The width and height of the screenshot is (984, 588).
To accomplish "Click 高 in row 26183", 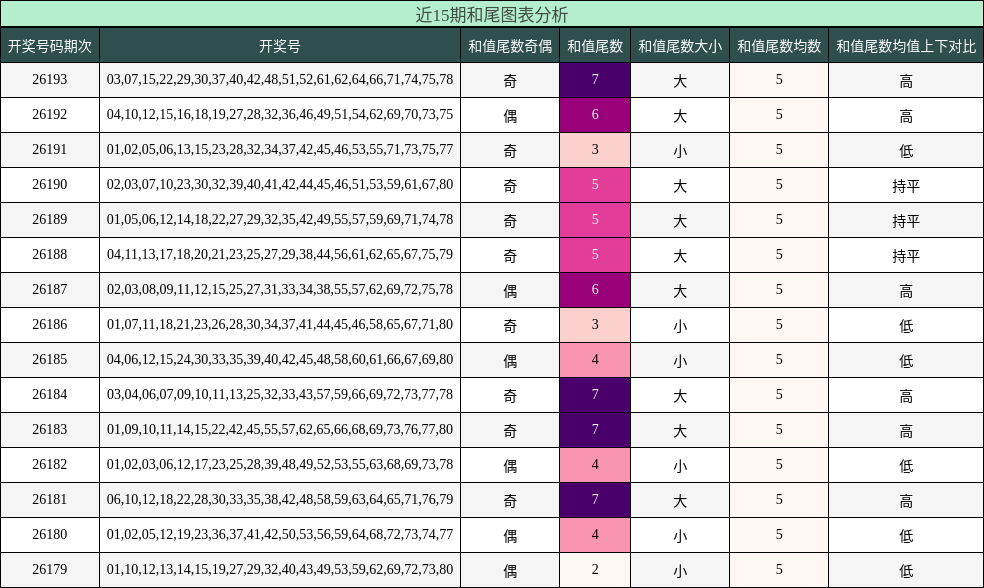I will pos(906,431).
